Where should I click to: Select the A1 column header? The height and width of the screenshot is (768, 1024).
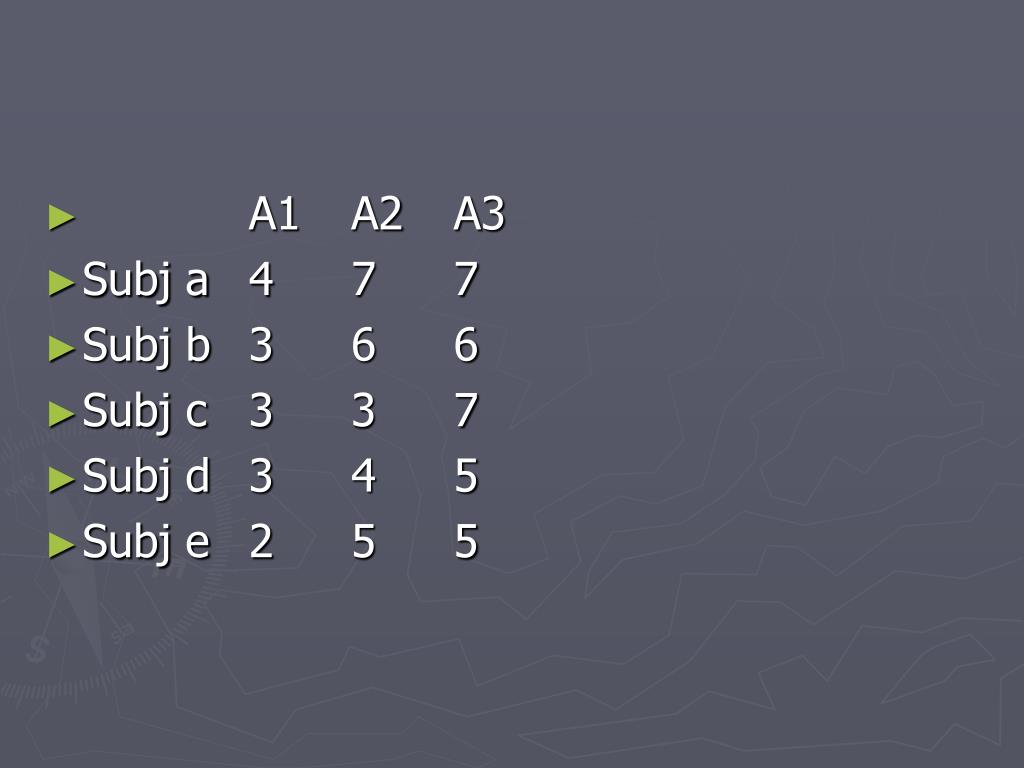click(274, 215)
